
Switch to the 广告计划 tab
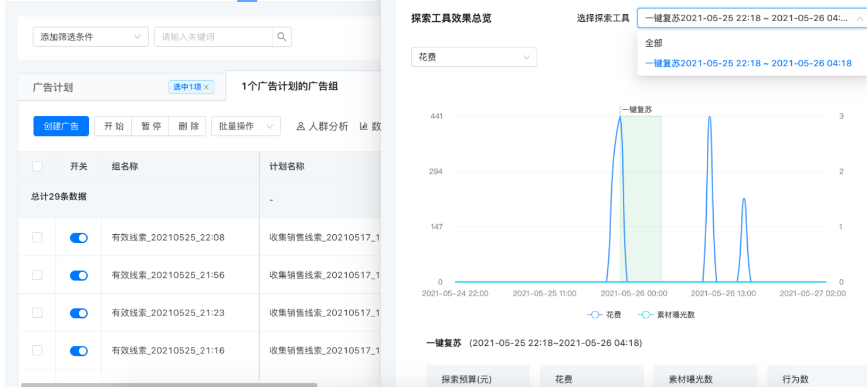(x=53, y=87)
